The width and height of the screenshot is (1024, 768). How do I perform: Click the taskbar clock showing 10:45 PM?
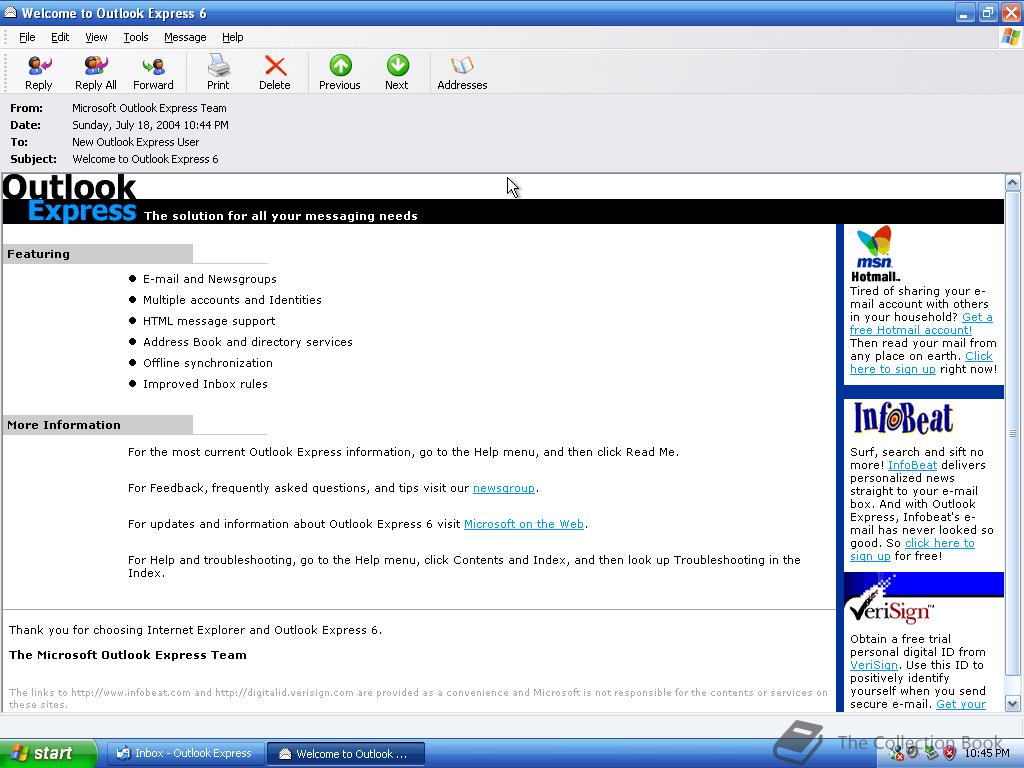click(986, 753)
